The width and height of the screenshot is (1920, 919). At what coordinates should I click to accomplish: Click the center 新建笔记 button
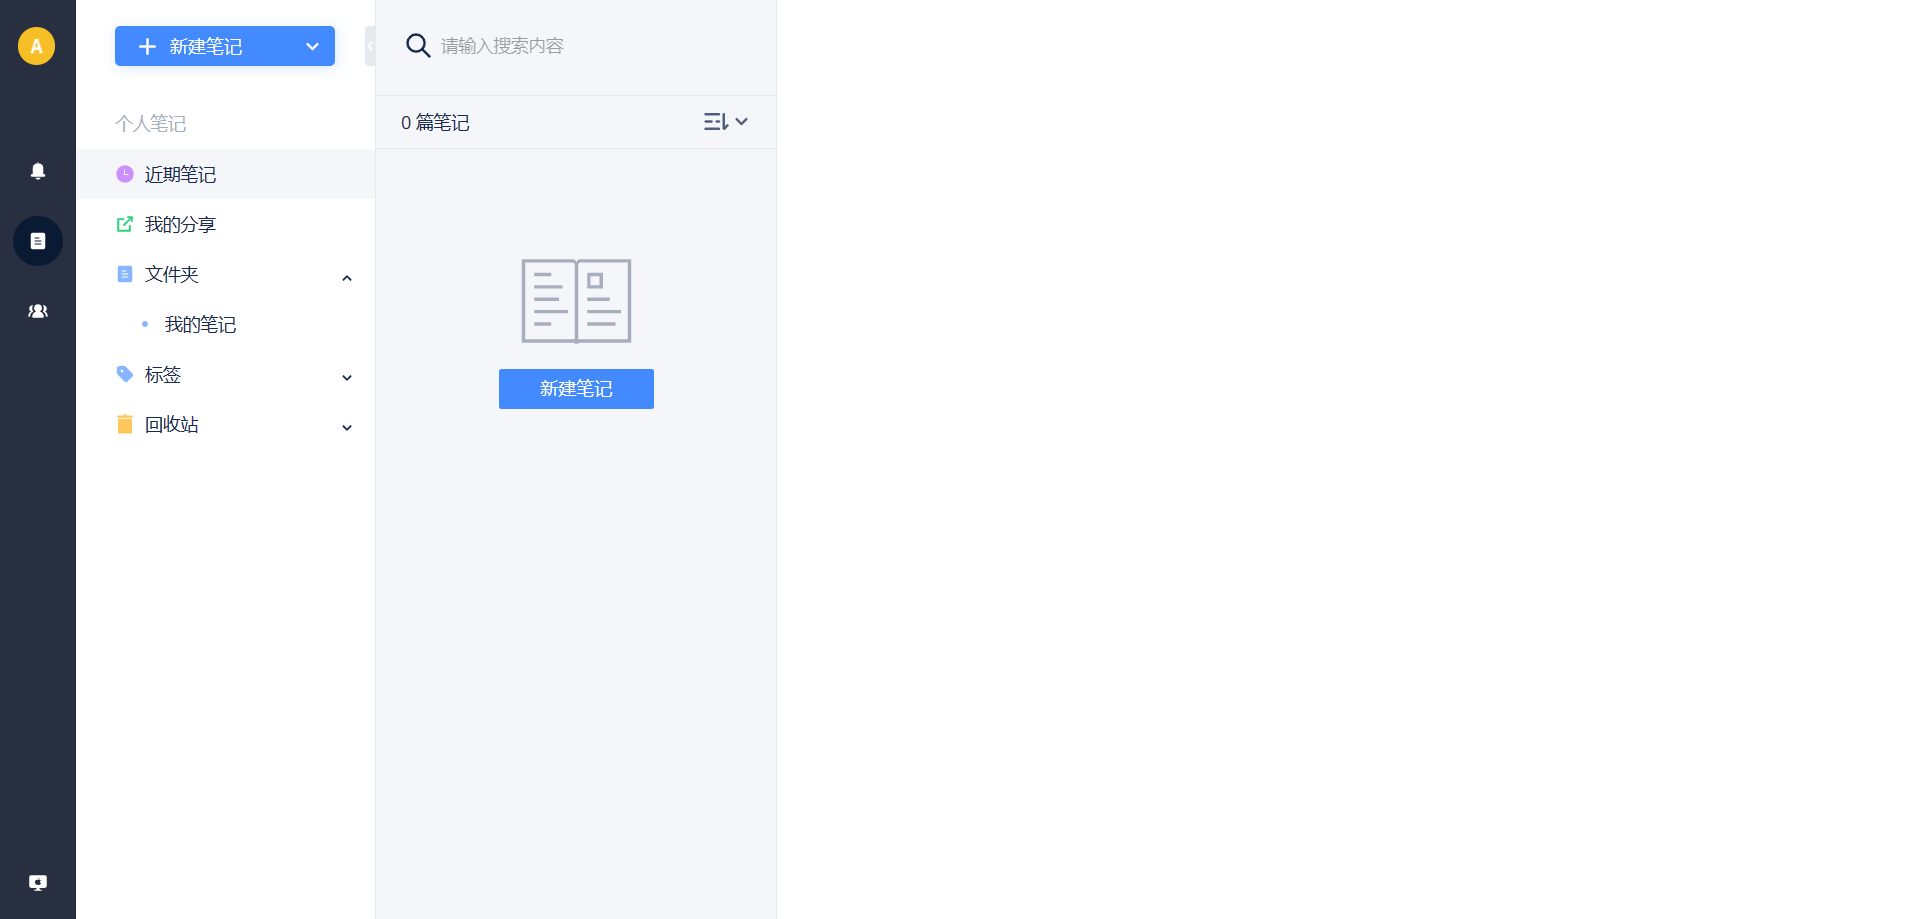pos(576,389)
